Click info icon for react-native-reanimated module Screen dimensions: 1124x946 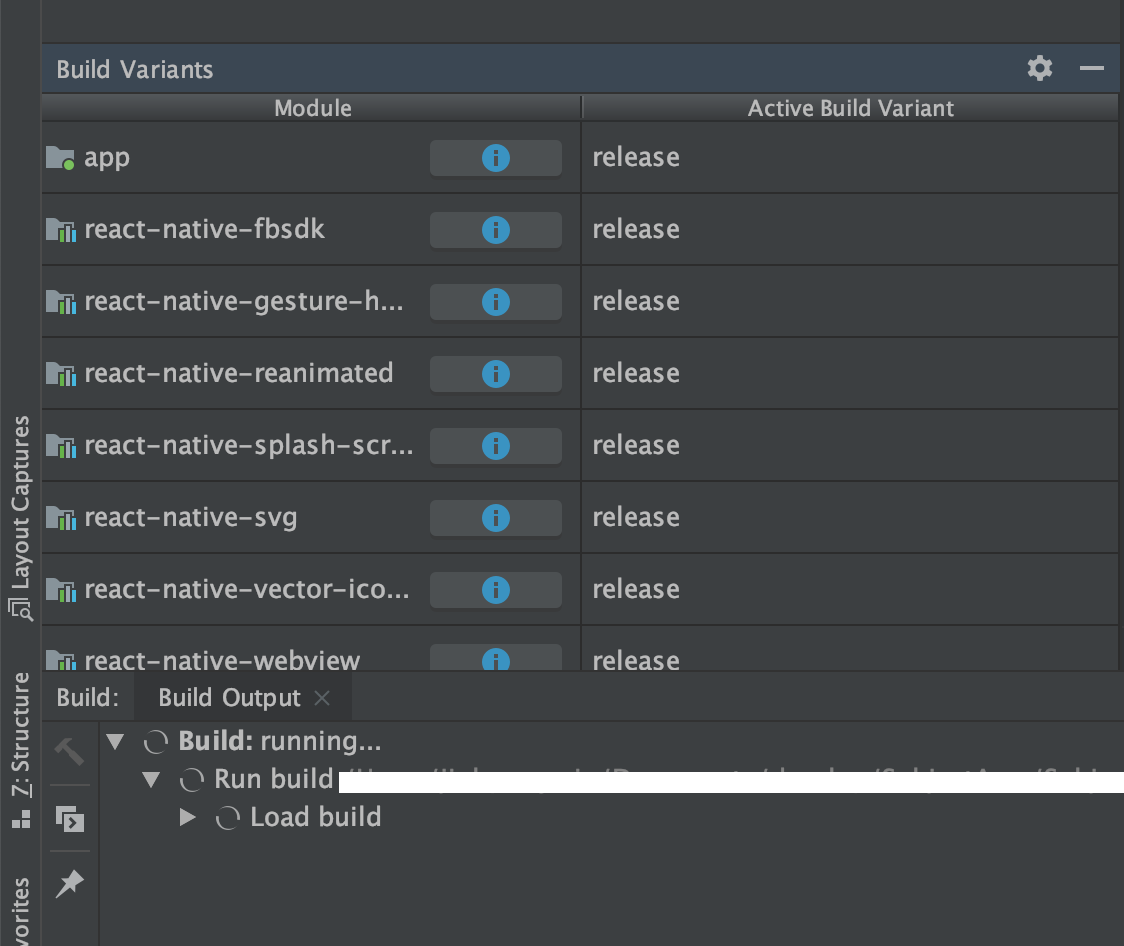495,374
